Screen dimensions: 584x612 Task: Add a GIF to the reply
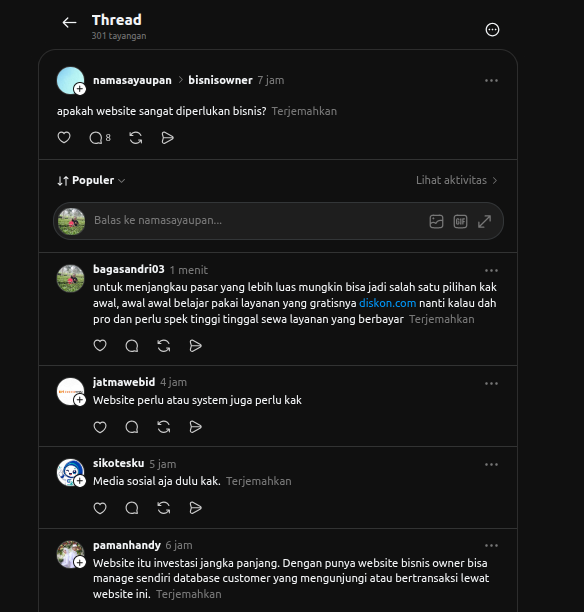tap(460, 221)
